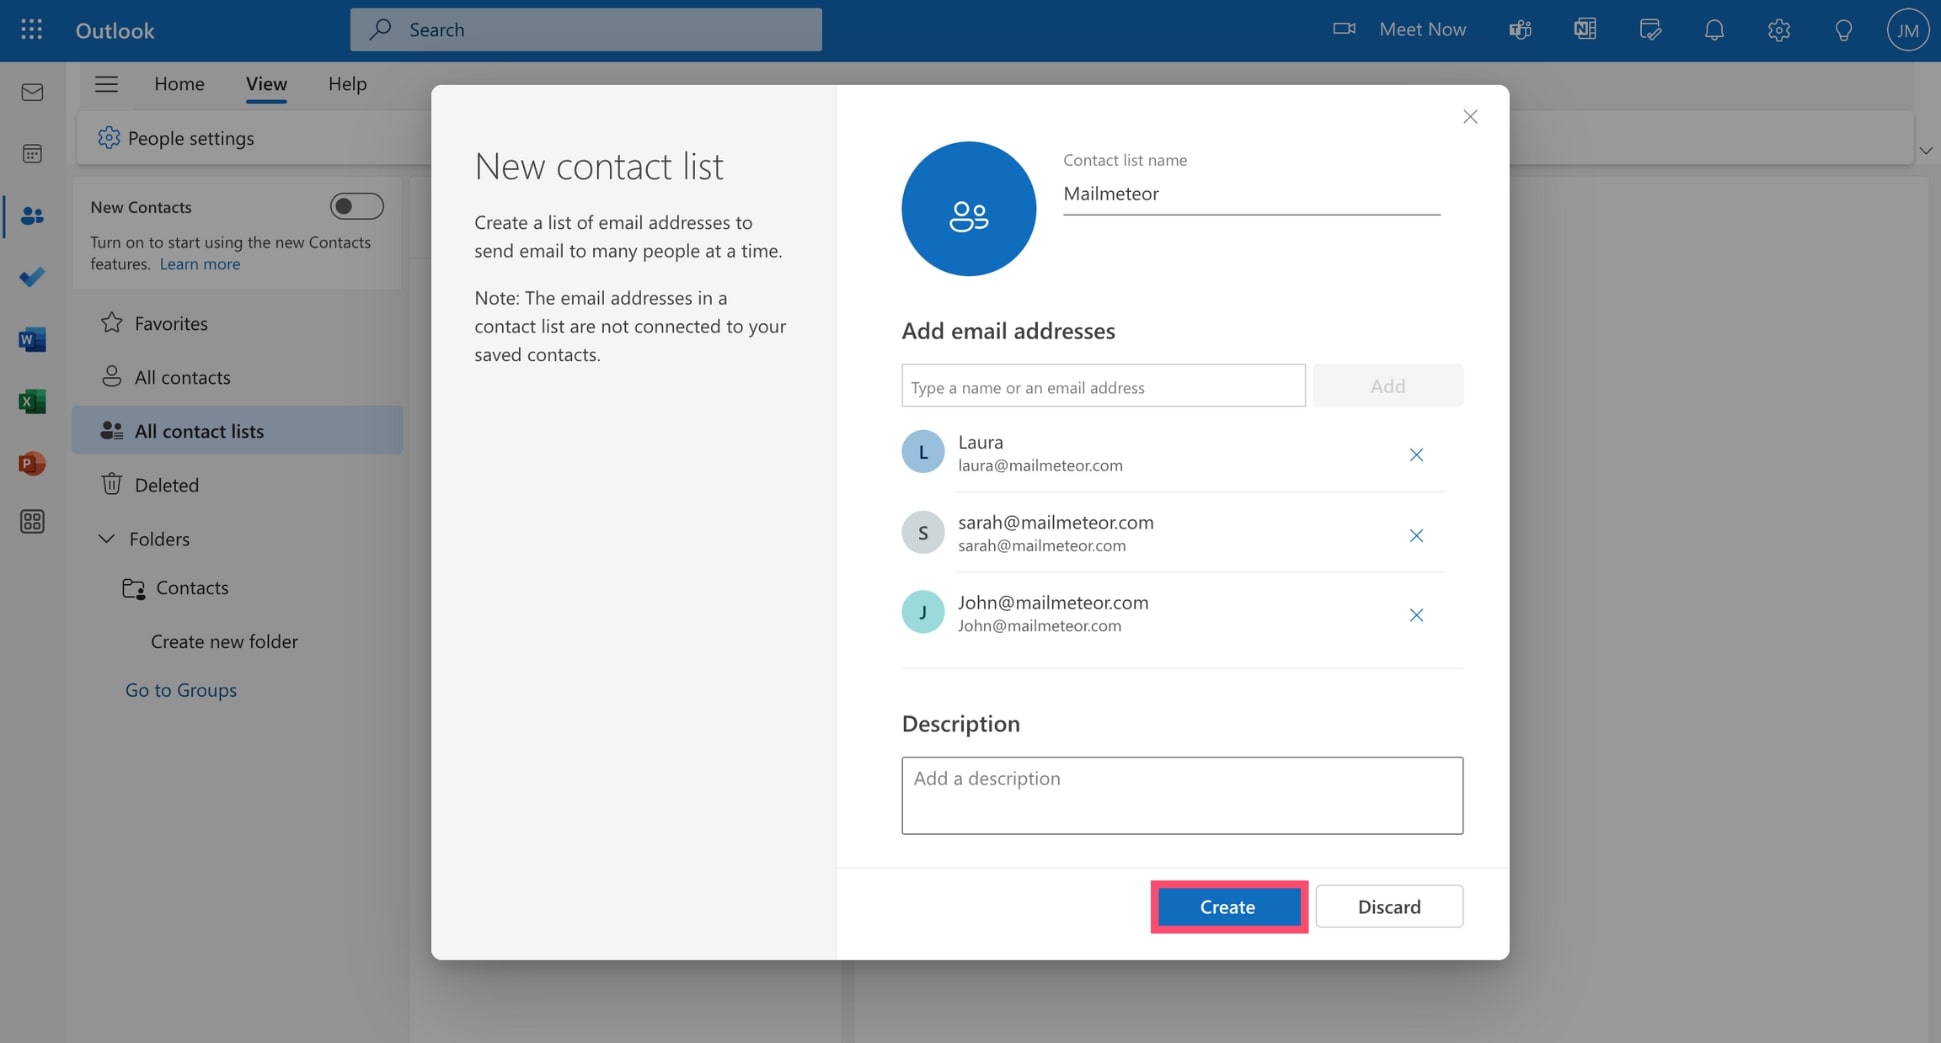Open My Day tasks icon in header
1941x1043 pixels.
point(1650,30)
